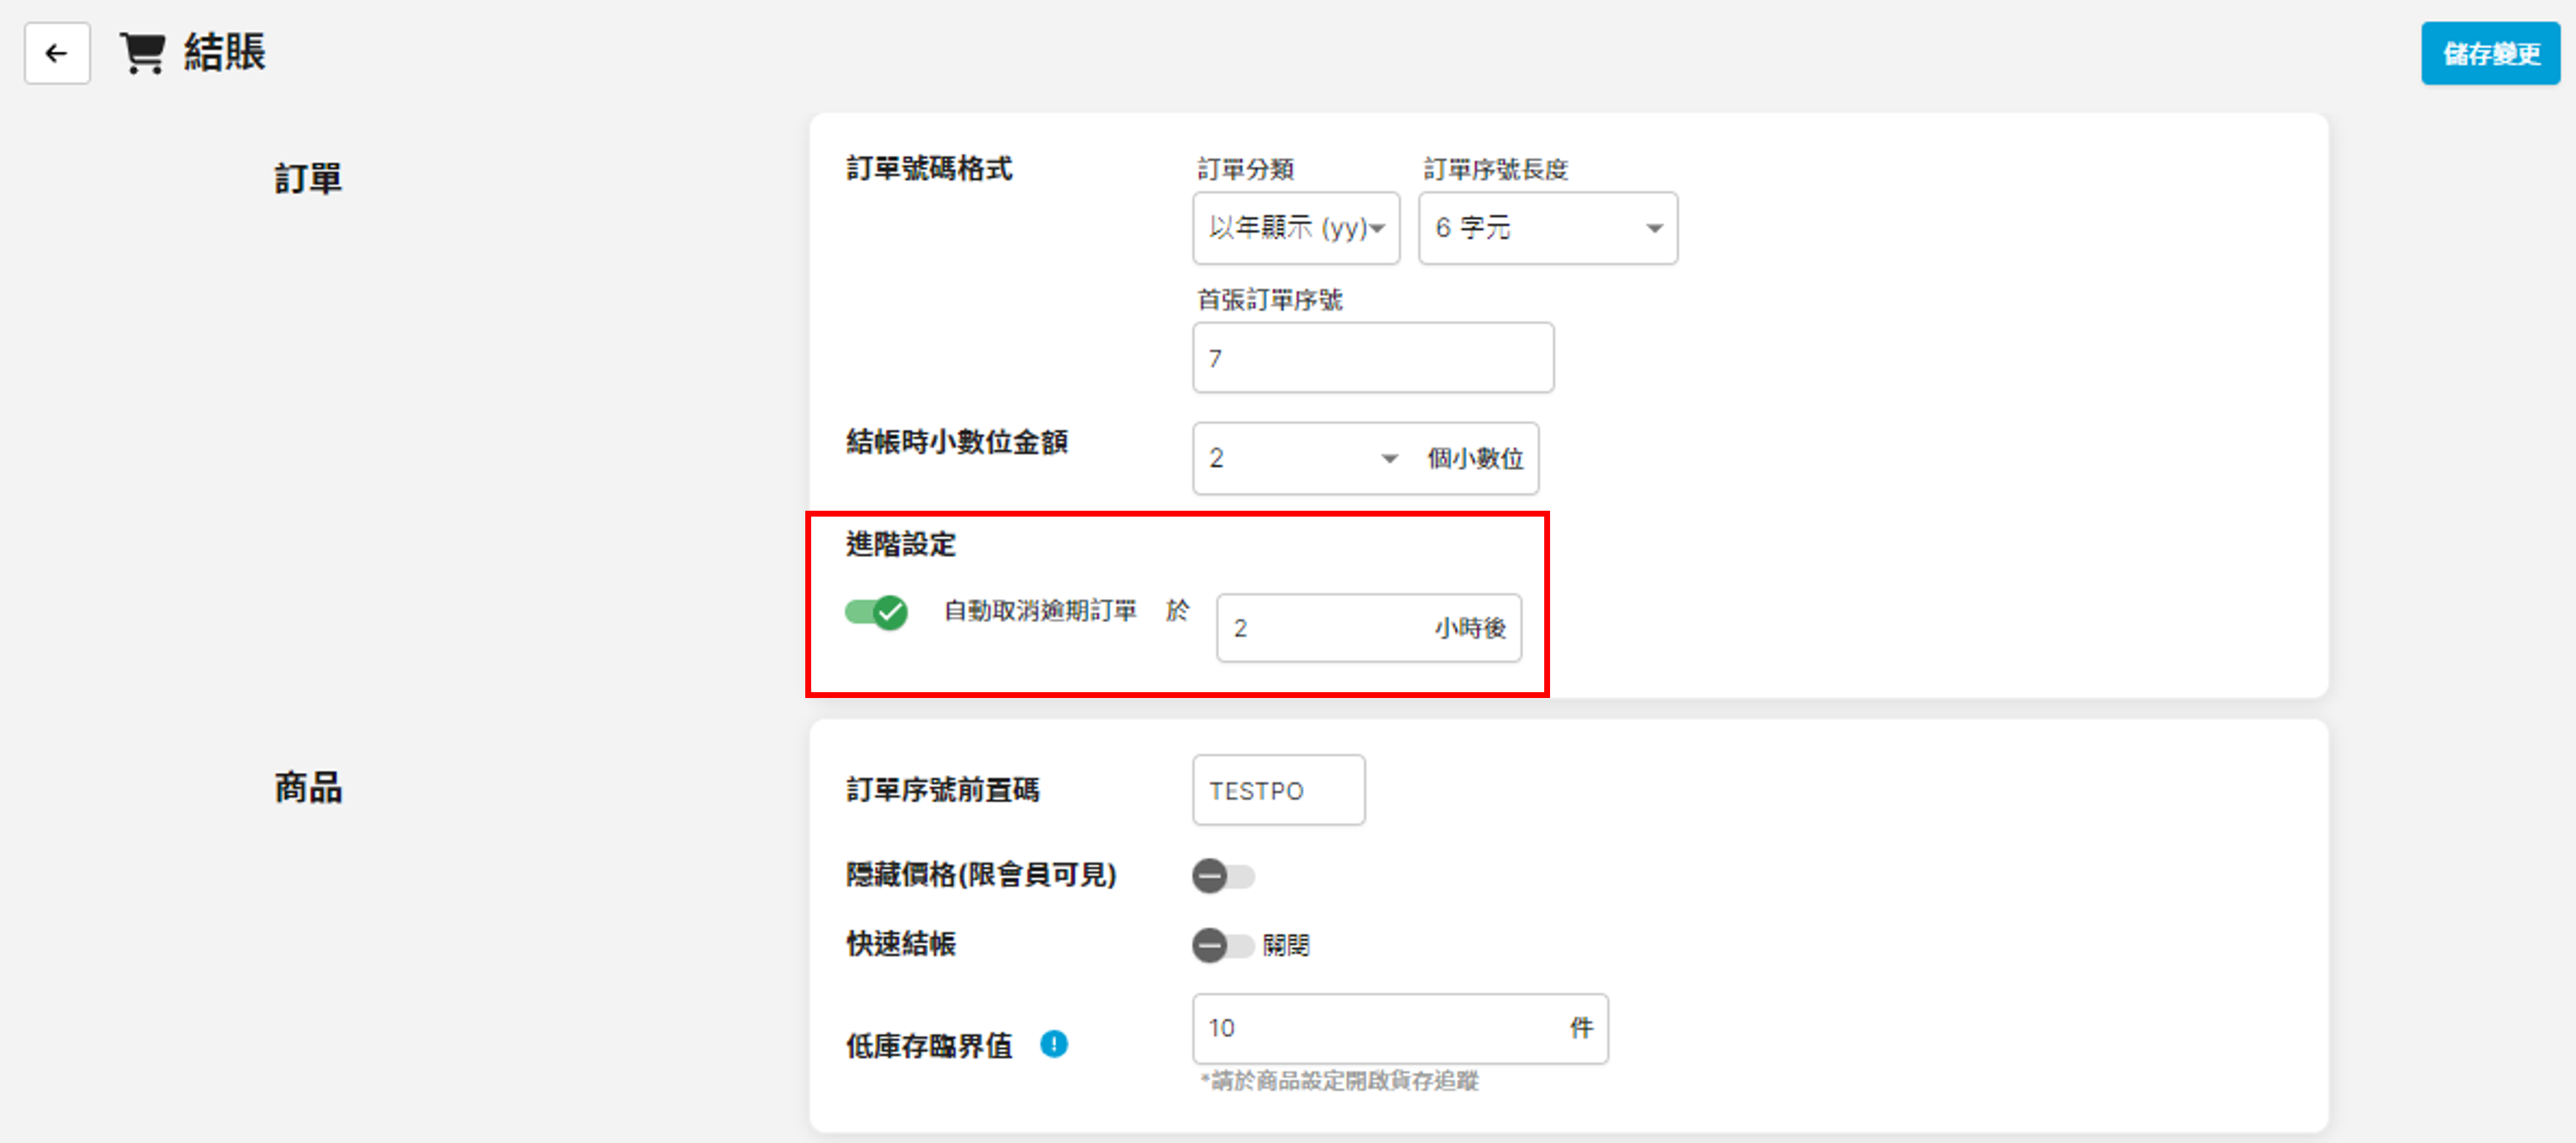This screenshot has height=1143, width=2576.
Task: Turn on the 快速結帳 toggle
Action: click(1222, 945)
